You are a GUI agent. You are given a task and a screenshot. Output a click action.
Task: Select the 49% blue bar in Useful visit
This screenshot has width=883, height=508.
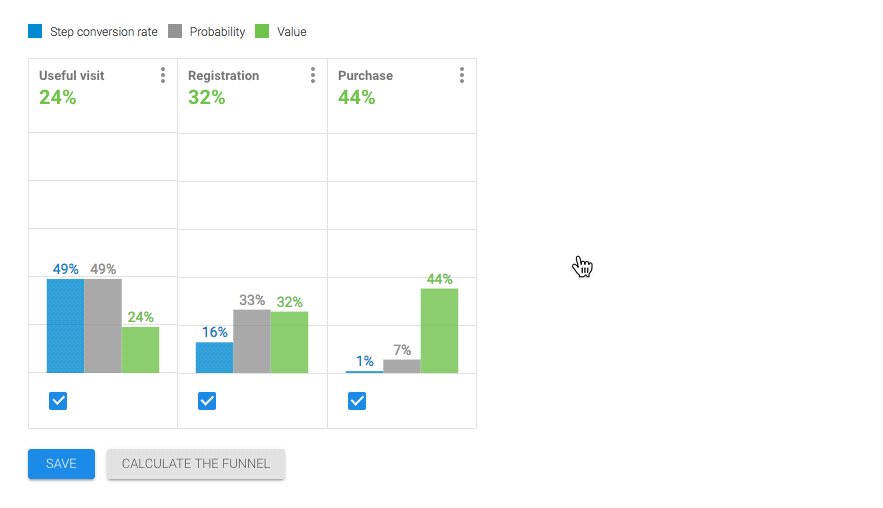(x=65, y=326)
